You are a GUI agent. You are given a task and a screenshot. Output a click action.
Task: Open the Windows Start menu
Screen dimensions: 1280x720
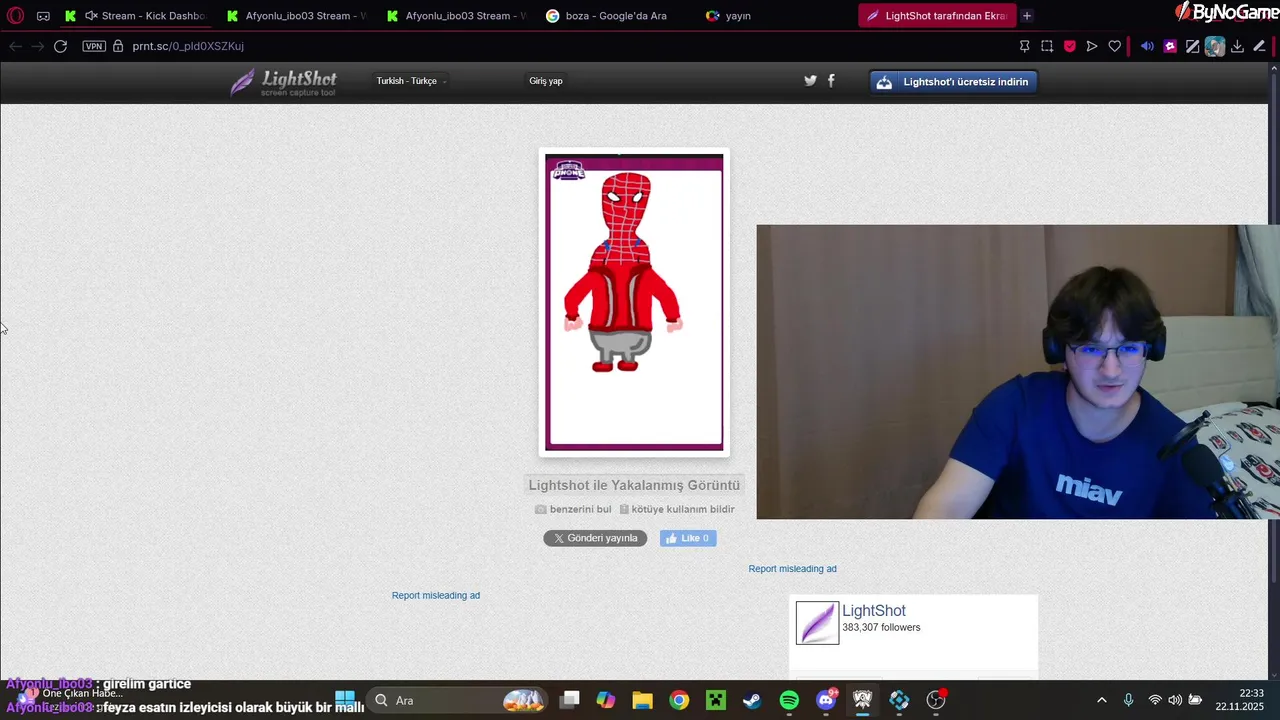click(345, 700)
